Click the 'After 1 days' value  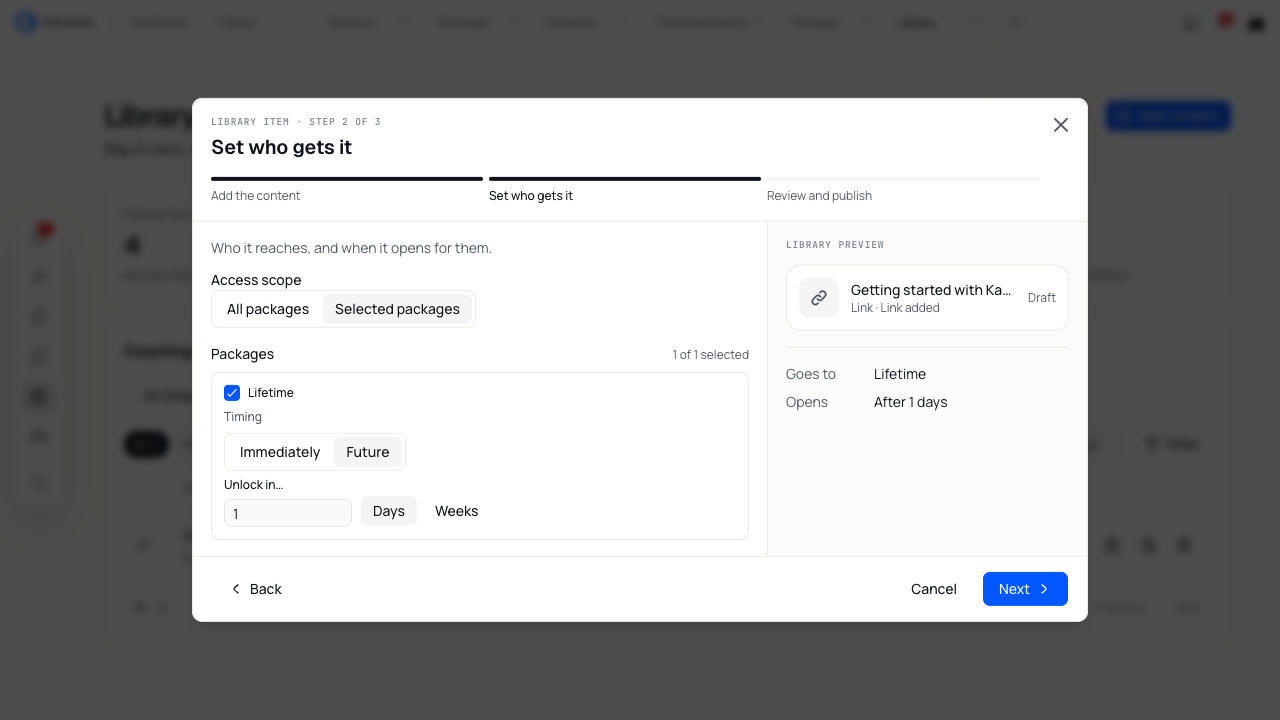[911, 402]
